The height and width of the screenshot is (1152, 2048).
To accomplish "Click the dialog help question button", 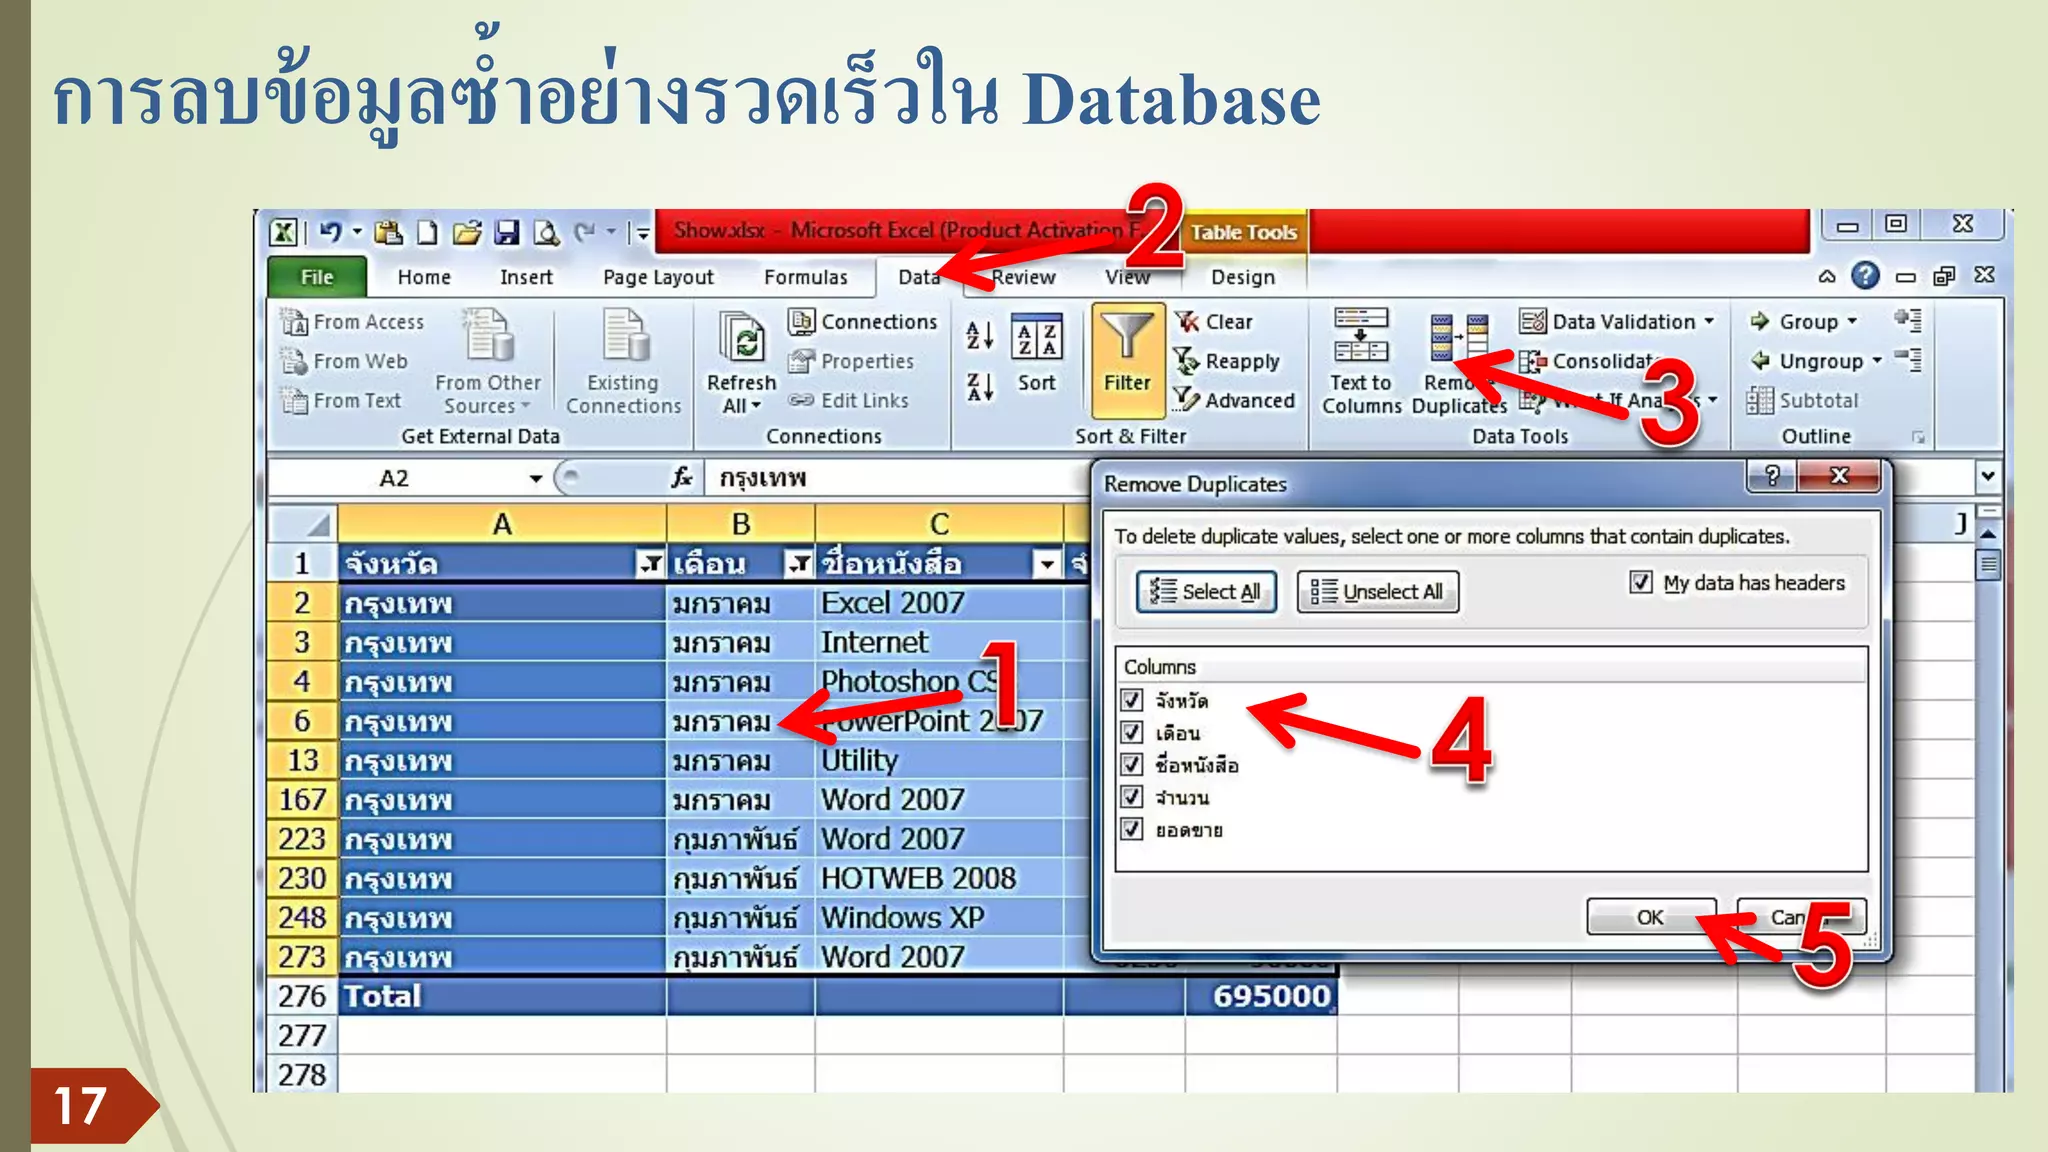I will point(1771,475).
